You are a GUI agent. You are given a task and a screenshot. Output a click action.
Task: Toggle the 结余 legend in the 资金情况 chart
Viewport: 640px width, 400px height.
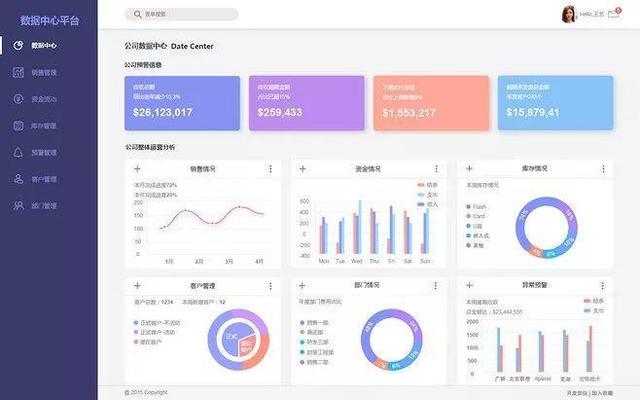427,185
